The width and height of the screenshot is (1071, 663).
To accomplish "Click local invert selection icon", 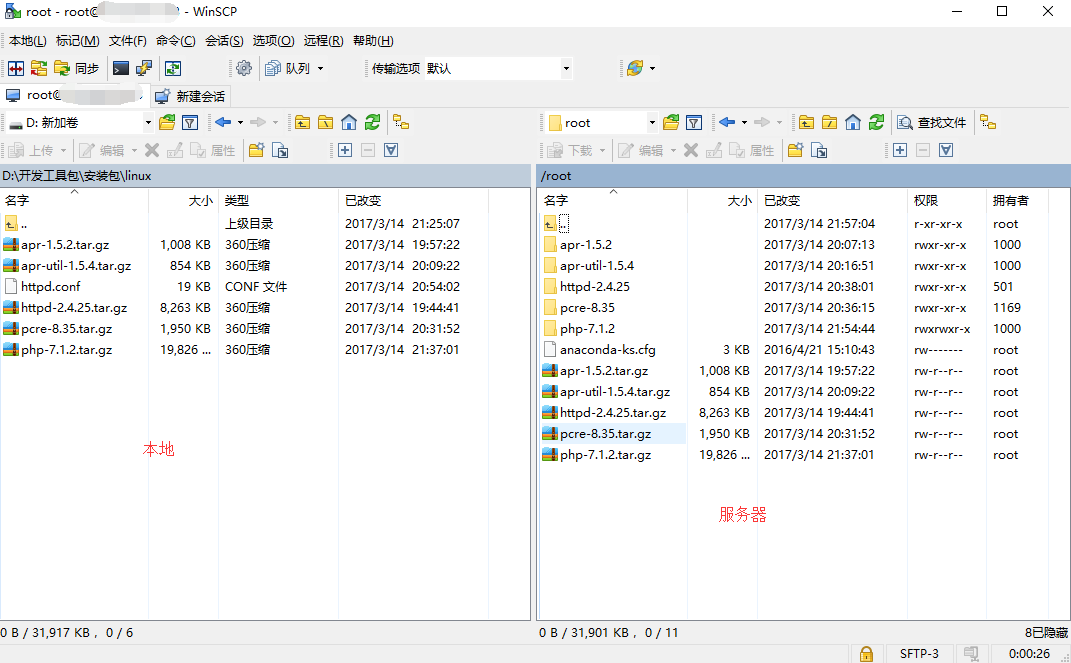I will pyautogui.click(x=391, y=150).
